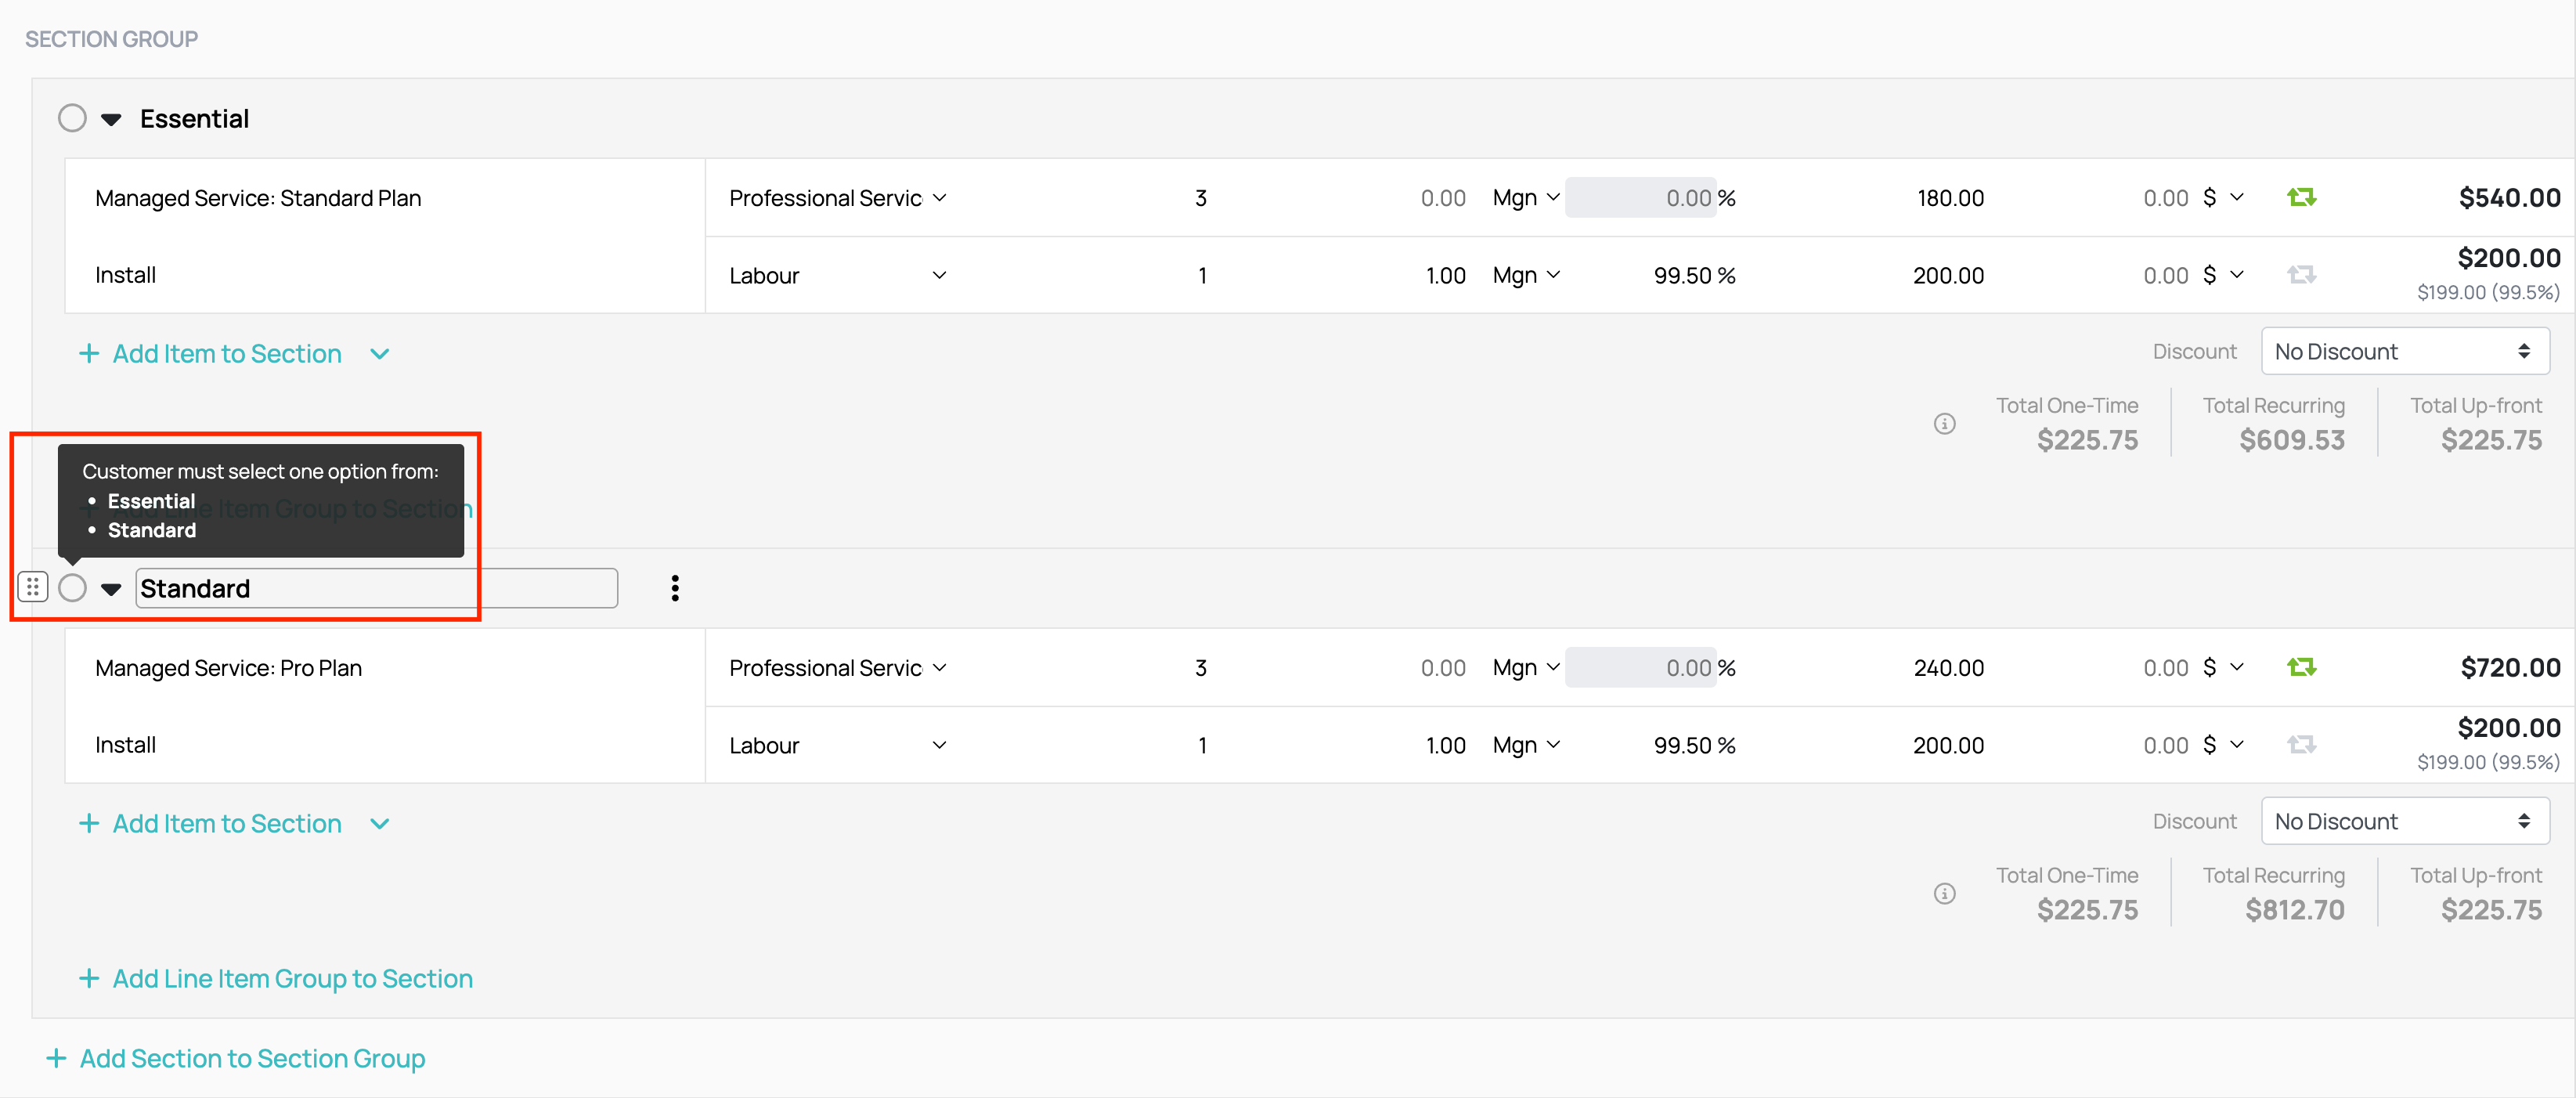Toggle recurring icon on Essential Install row
Viewport: 2576px width, 1098px height.
tap(2301, 274)
